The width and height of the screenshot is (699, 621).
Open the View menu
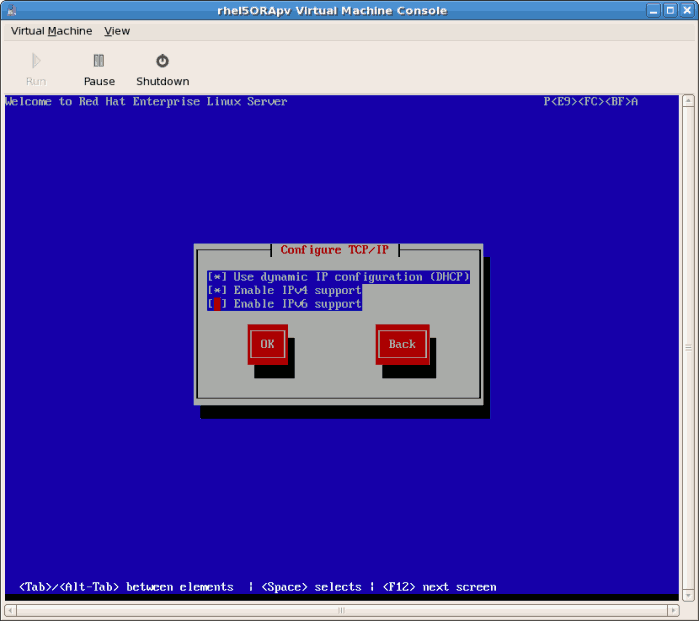tap(117, 31)
